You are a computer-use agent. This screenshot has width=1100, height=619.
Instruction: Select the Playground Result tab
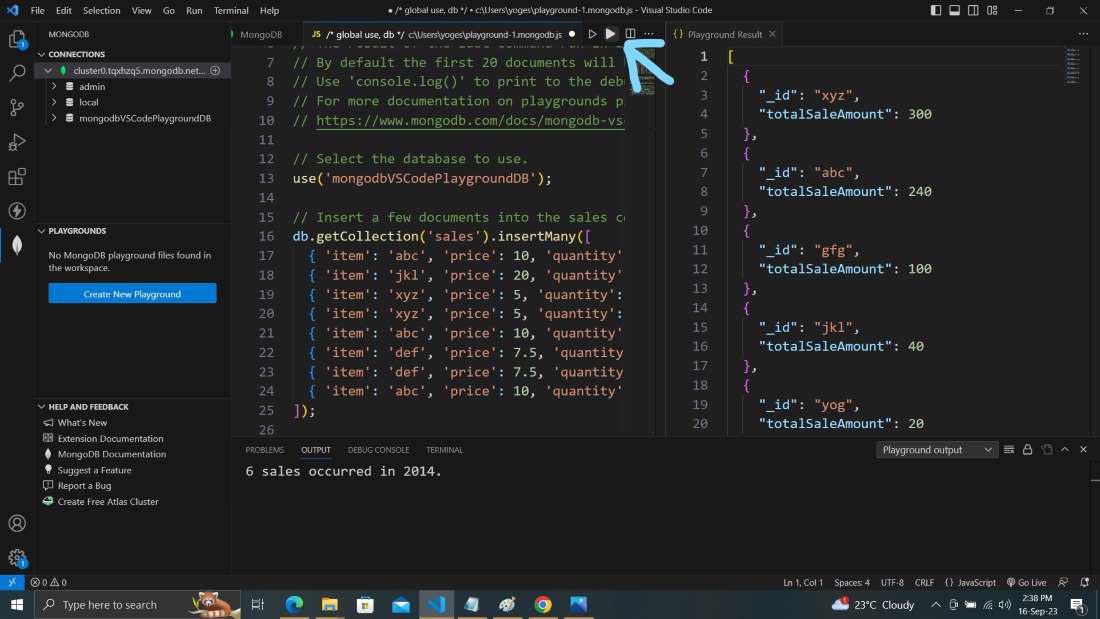pos(724,34)
